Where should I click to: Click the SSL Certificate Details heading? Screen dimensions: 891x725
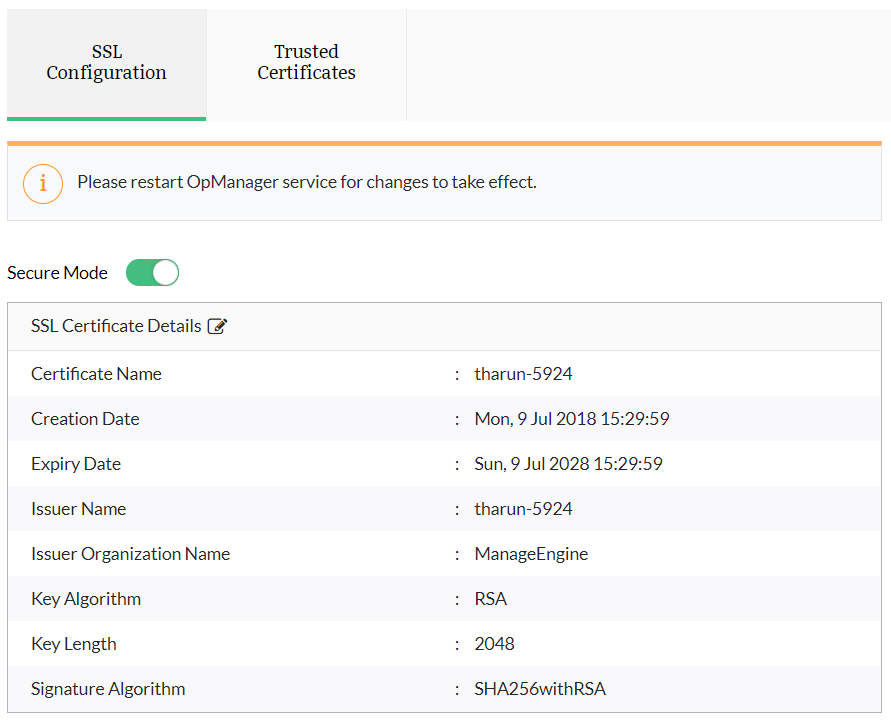(116, 327)
